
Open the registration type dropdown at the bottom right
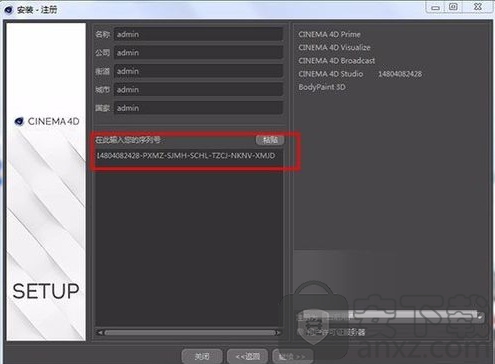390,317
